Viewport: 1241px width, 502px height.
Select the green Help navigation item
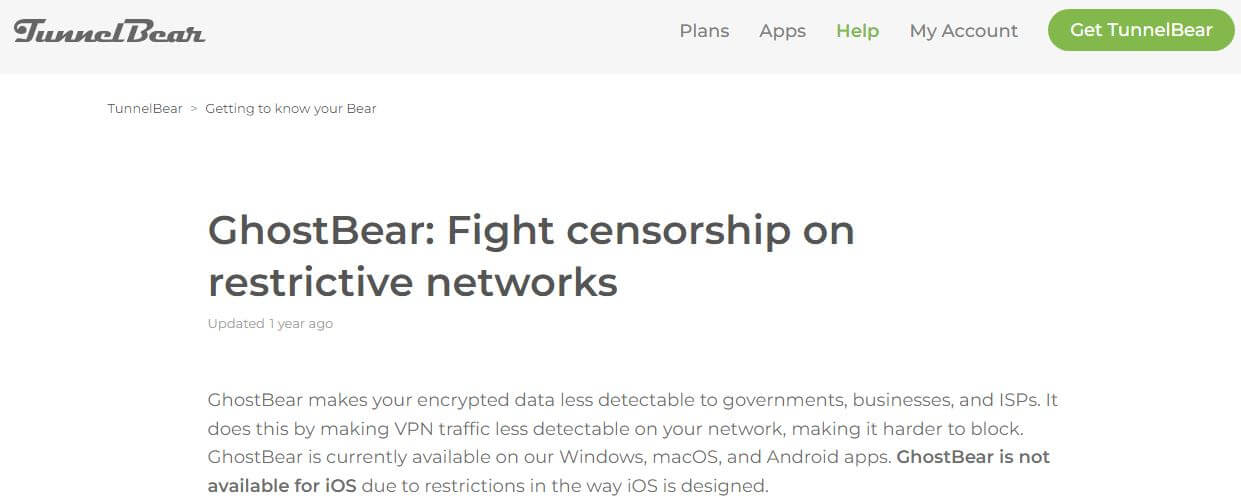coord(857,31)
